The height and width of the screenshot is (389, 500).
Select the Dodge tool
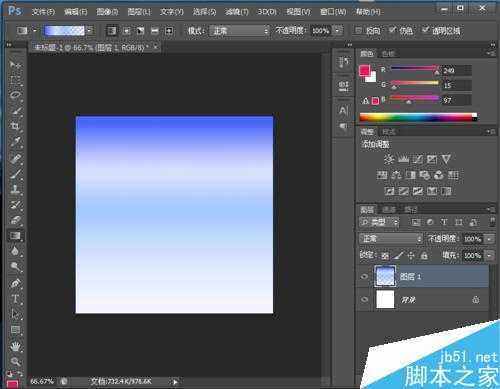click(15, 267)
